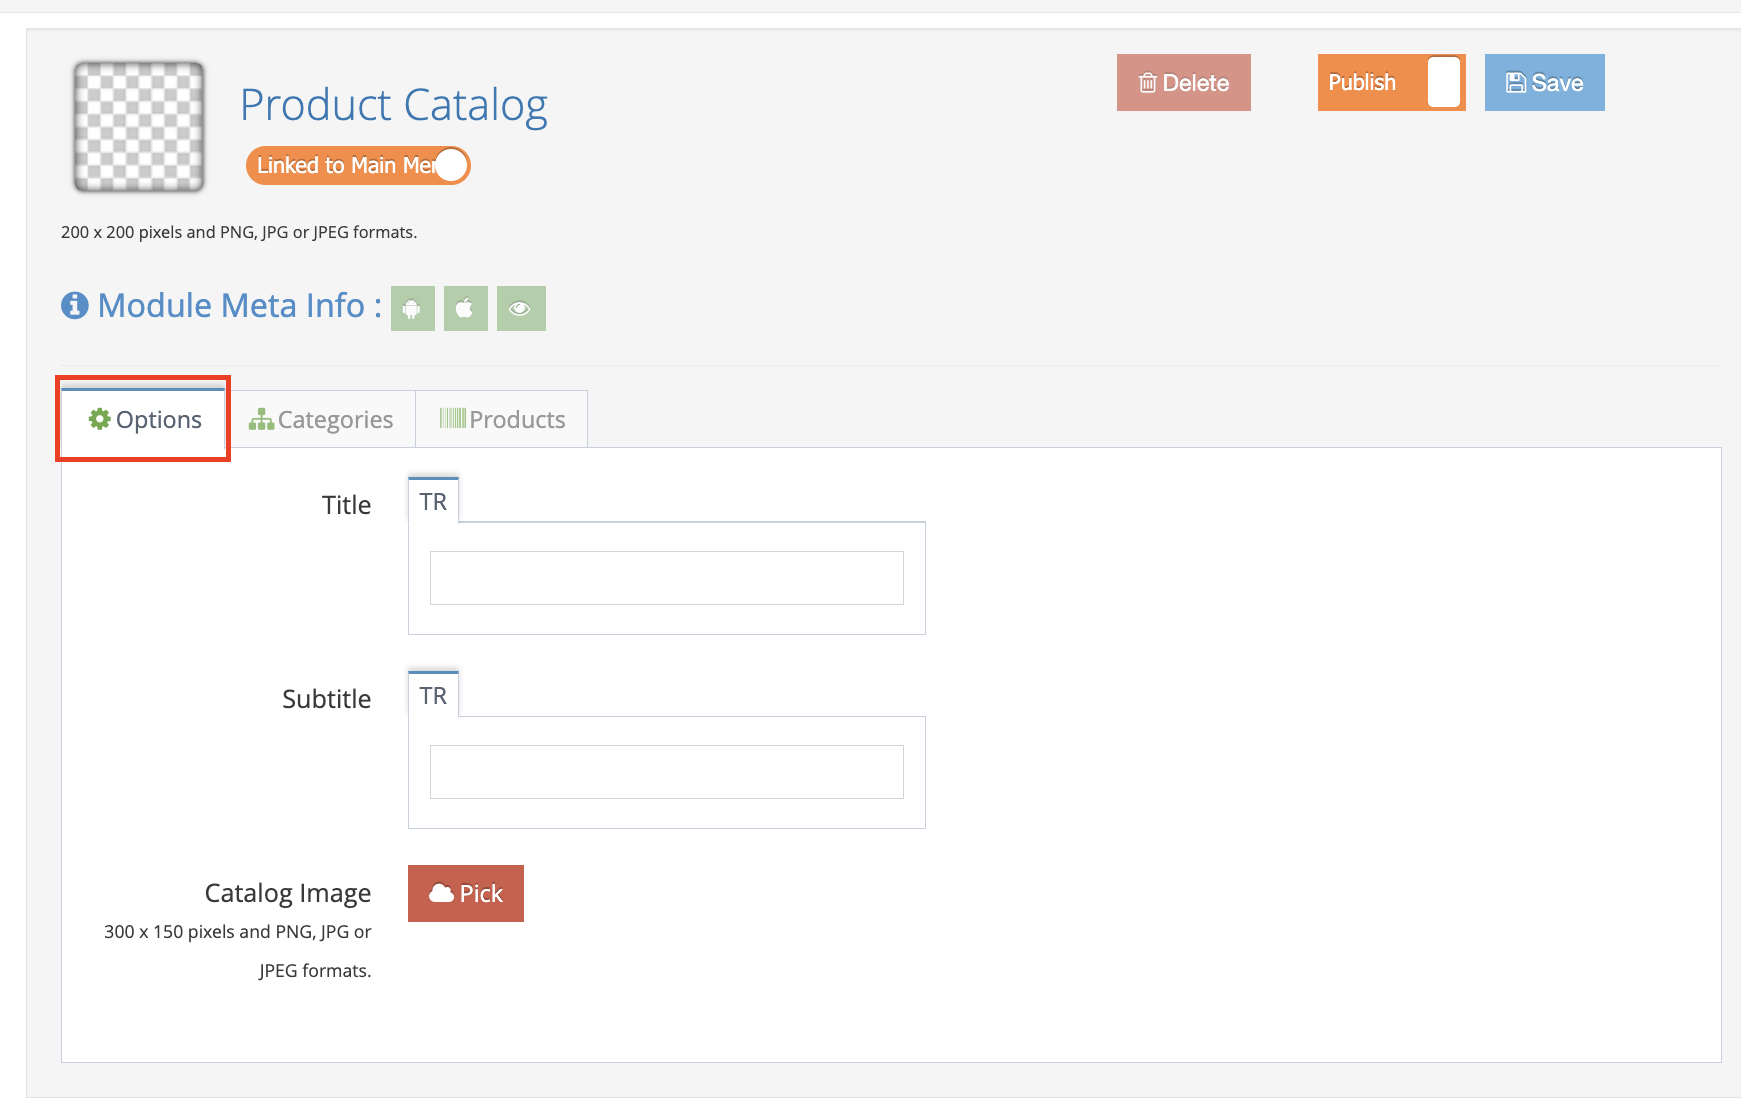
Task: Select the TR language tab above Title
Action: click(432, 501)
